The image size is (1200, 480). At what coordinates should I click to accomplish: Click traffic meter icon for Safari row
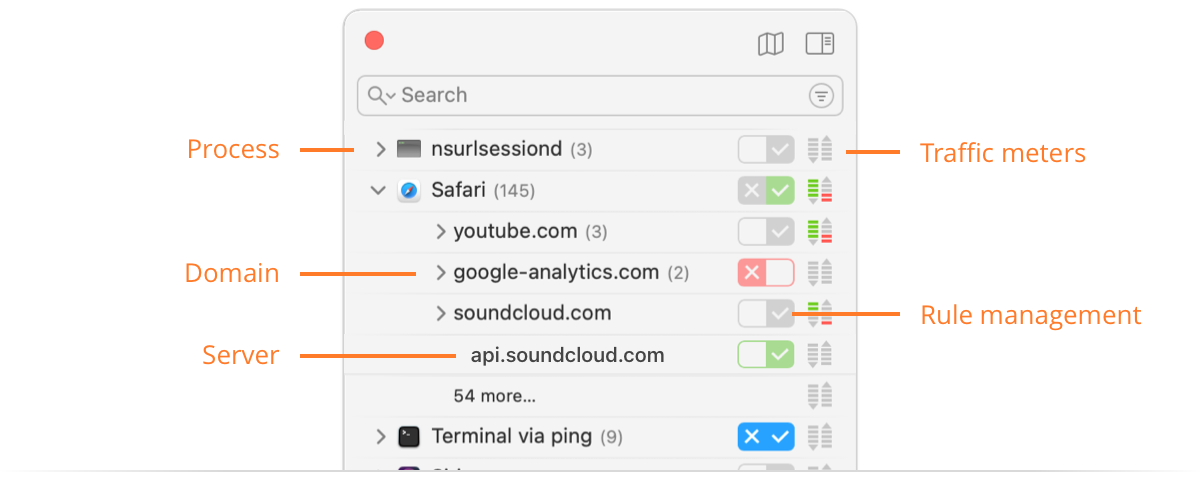coord(820,190)
